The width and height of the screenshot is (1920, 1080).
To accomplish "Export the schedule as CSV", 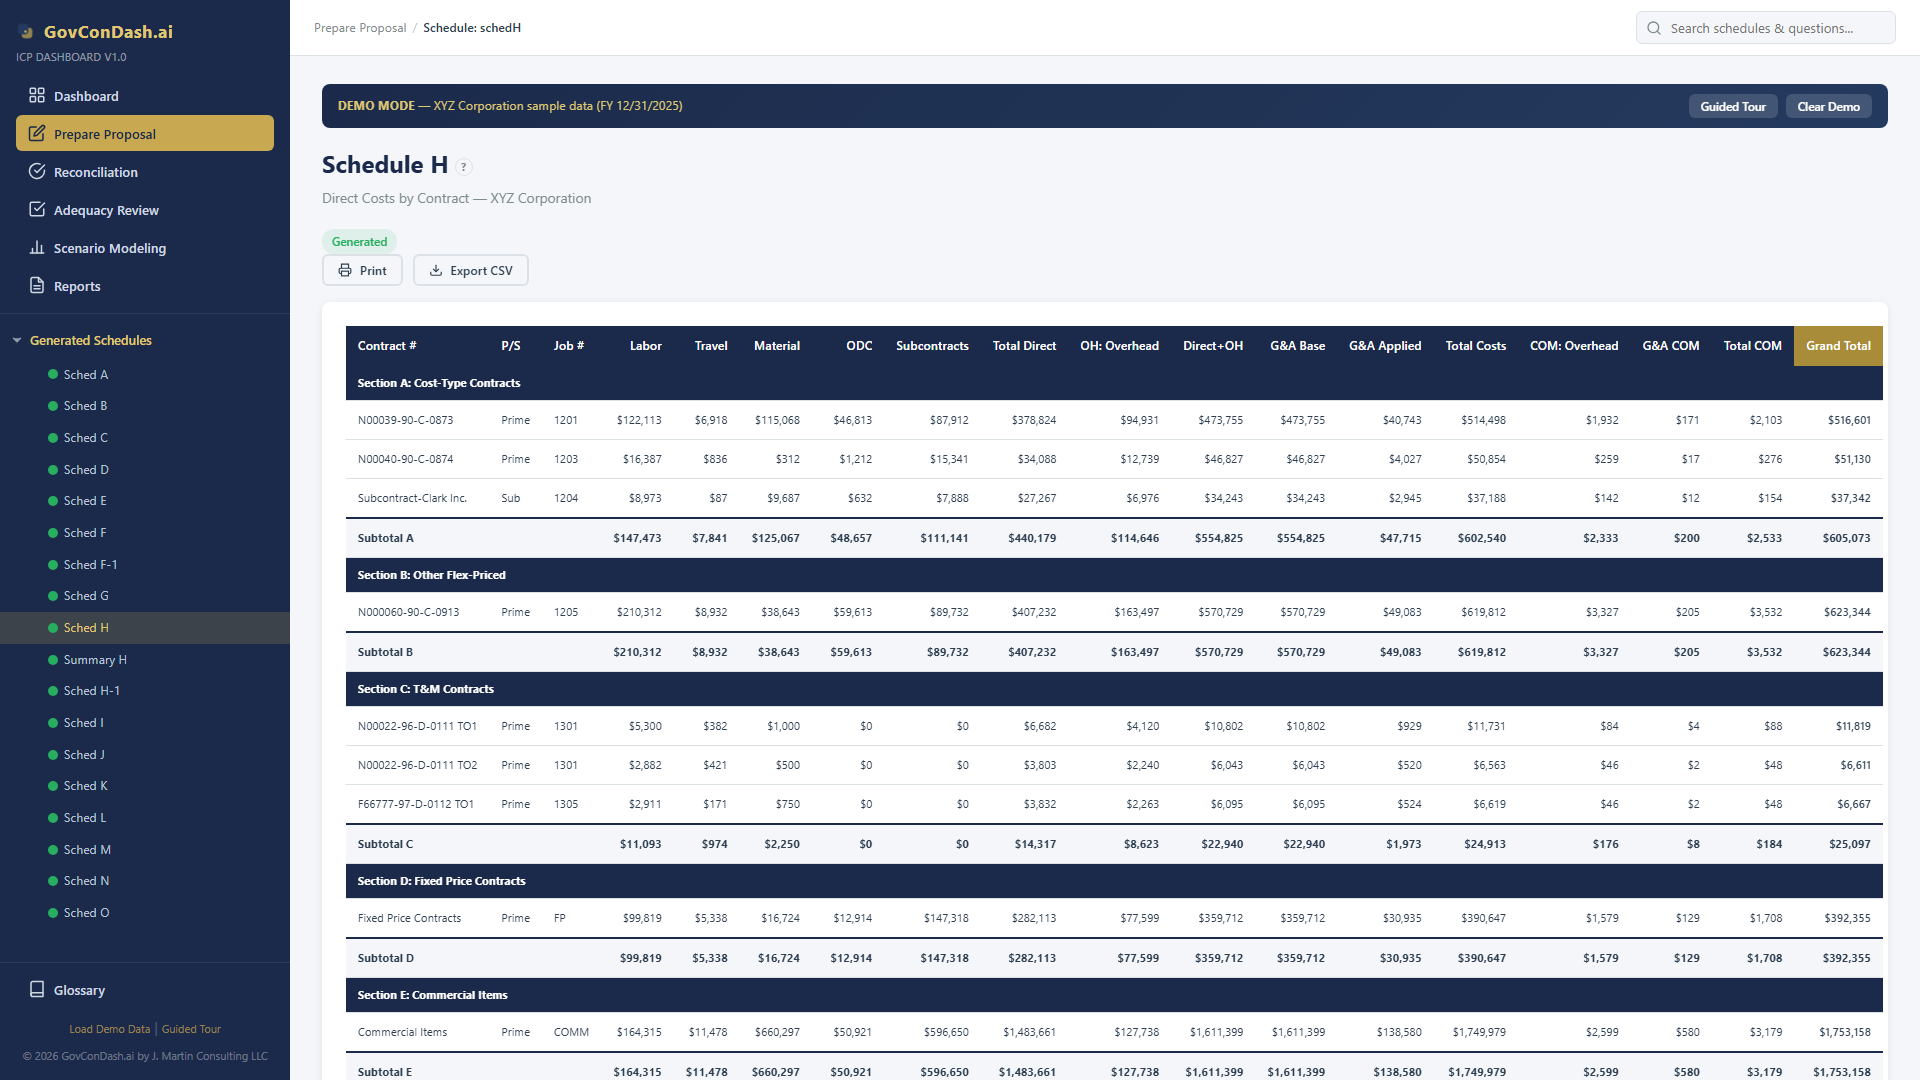I will click(471, 271).
